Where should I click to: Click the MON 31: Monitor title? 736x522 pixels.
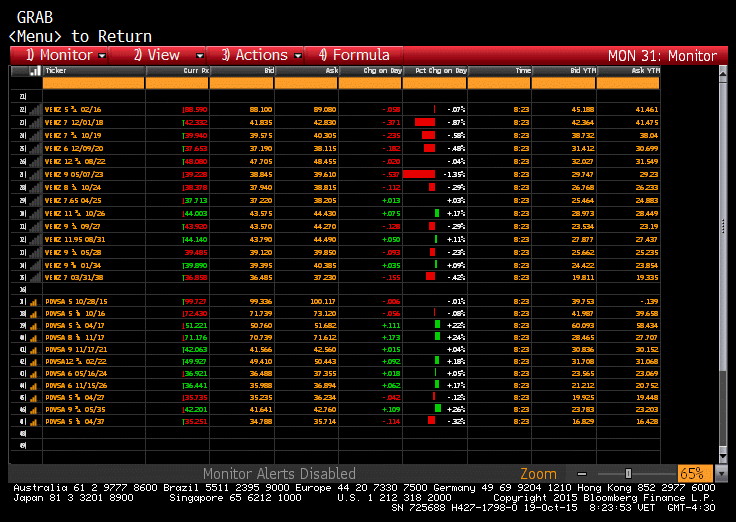point(662,56)
